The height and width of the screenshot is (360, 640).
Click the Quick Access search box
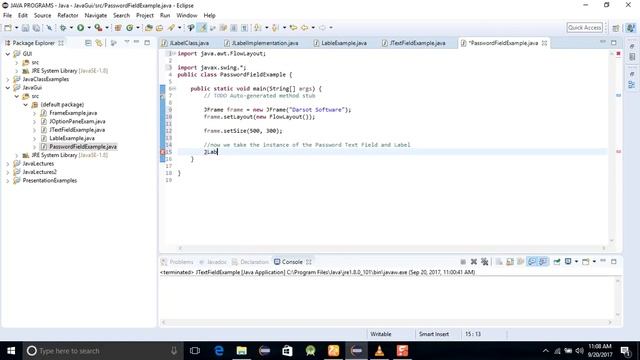click(584, 28)
